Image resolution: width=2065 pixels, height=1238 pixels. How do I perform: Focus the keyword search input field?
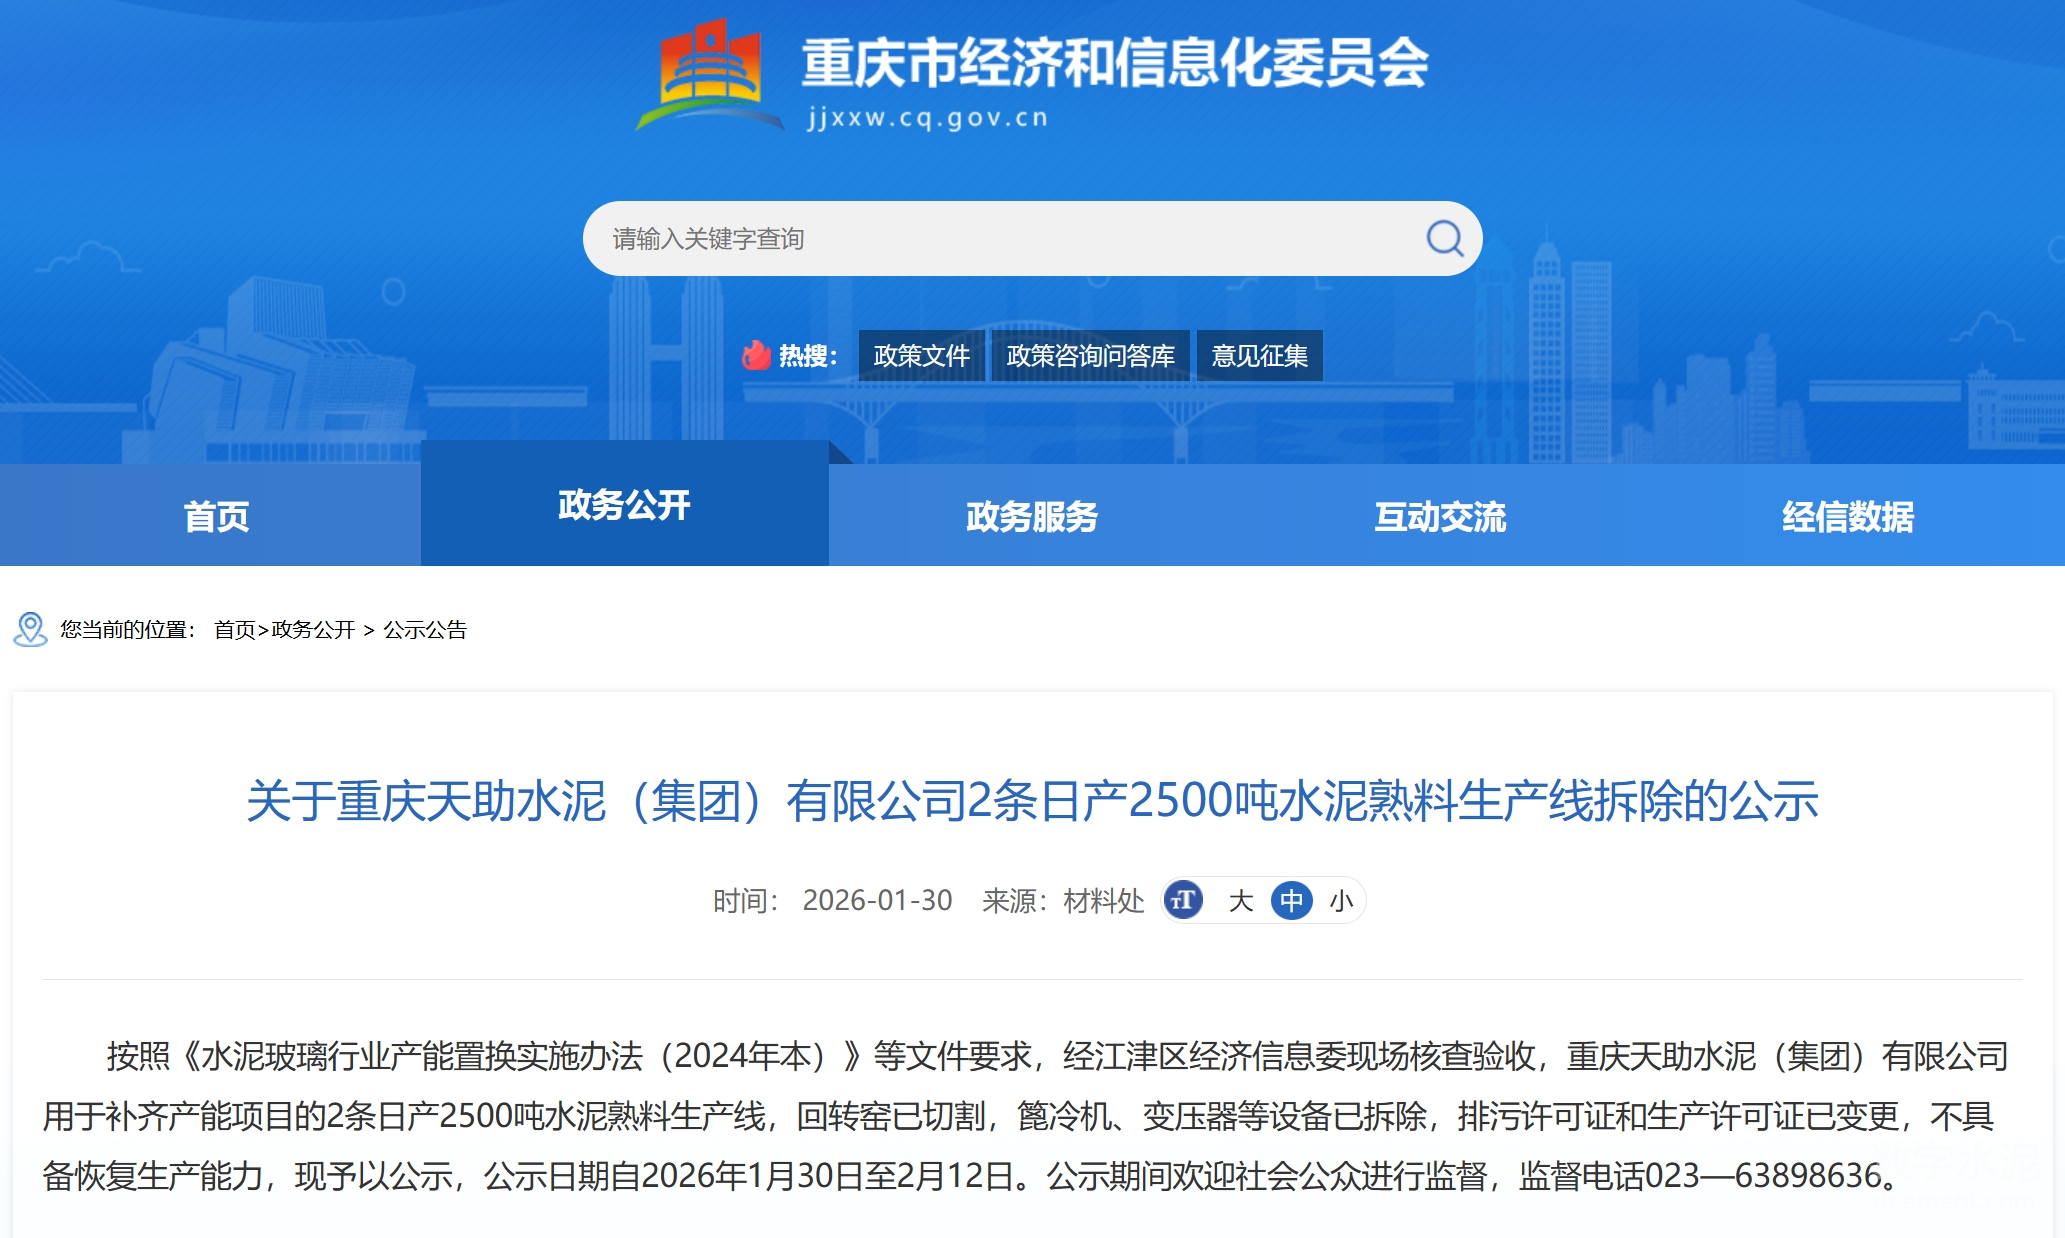[x=1000, y=238]
